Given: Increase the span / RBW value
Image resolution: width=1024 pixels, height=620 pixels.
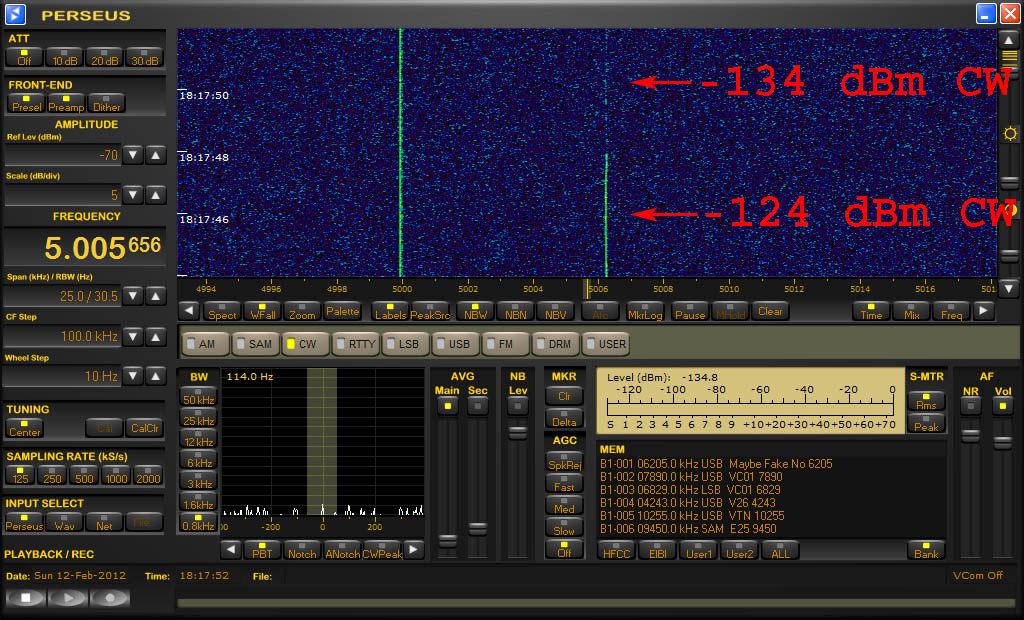Looking at the screenshot, I should click(x=155, y=296).
